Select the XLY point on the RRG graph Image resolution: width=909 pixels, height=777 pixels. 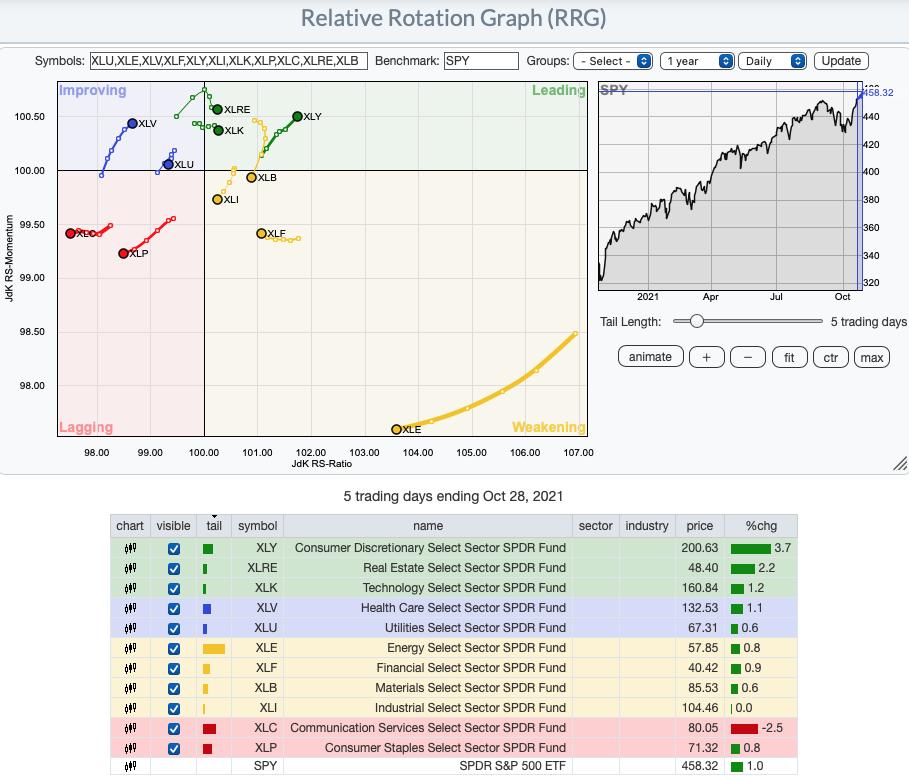(297, 117)
